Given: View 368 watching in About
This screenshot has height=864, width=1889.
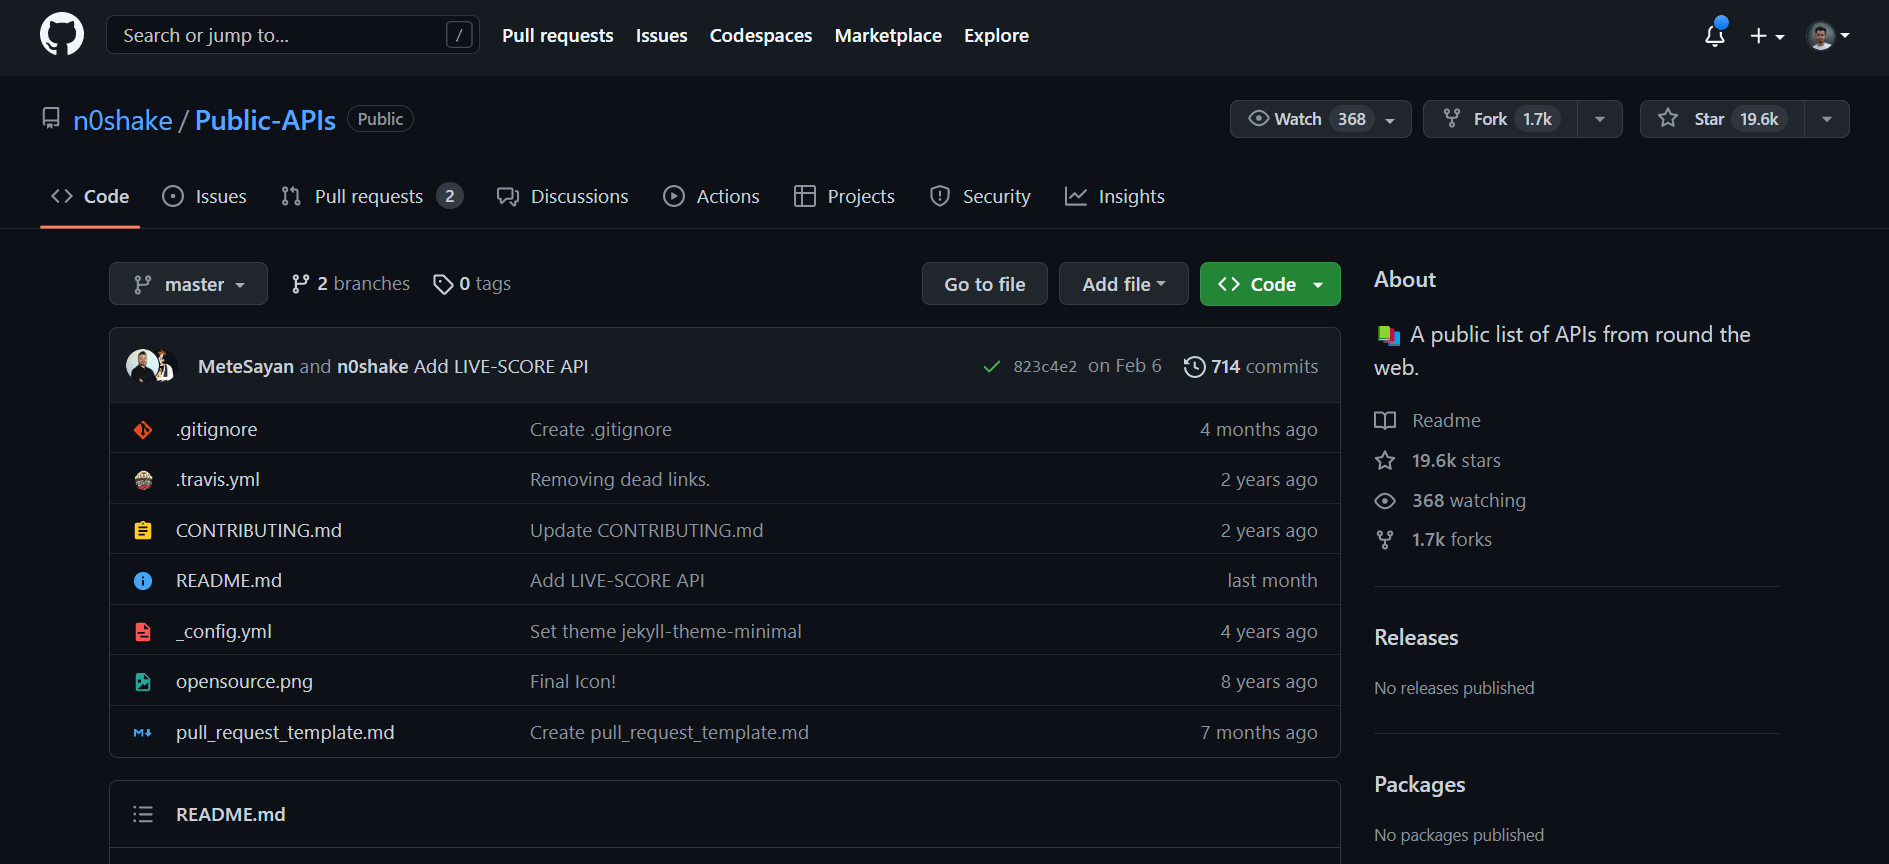Looking at the screenshot, I should [x=1450, y=500].
